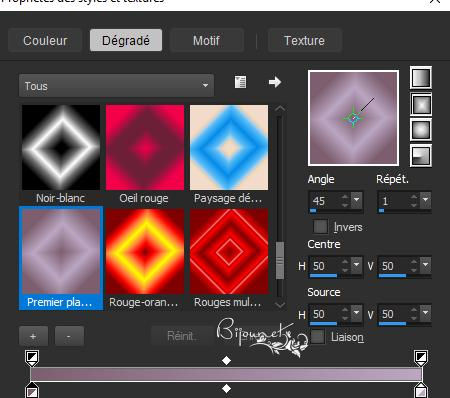Open the gradient list view options icon
Screen dimensions: 450x398
click(240, 82)
